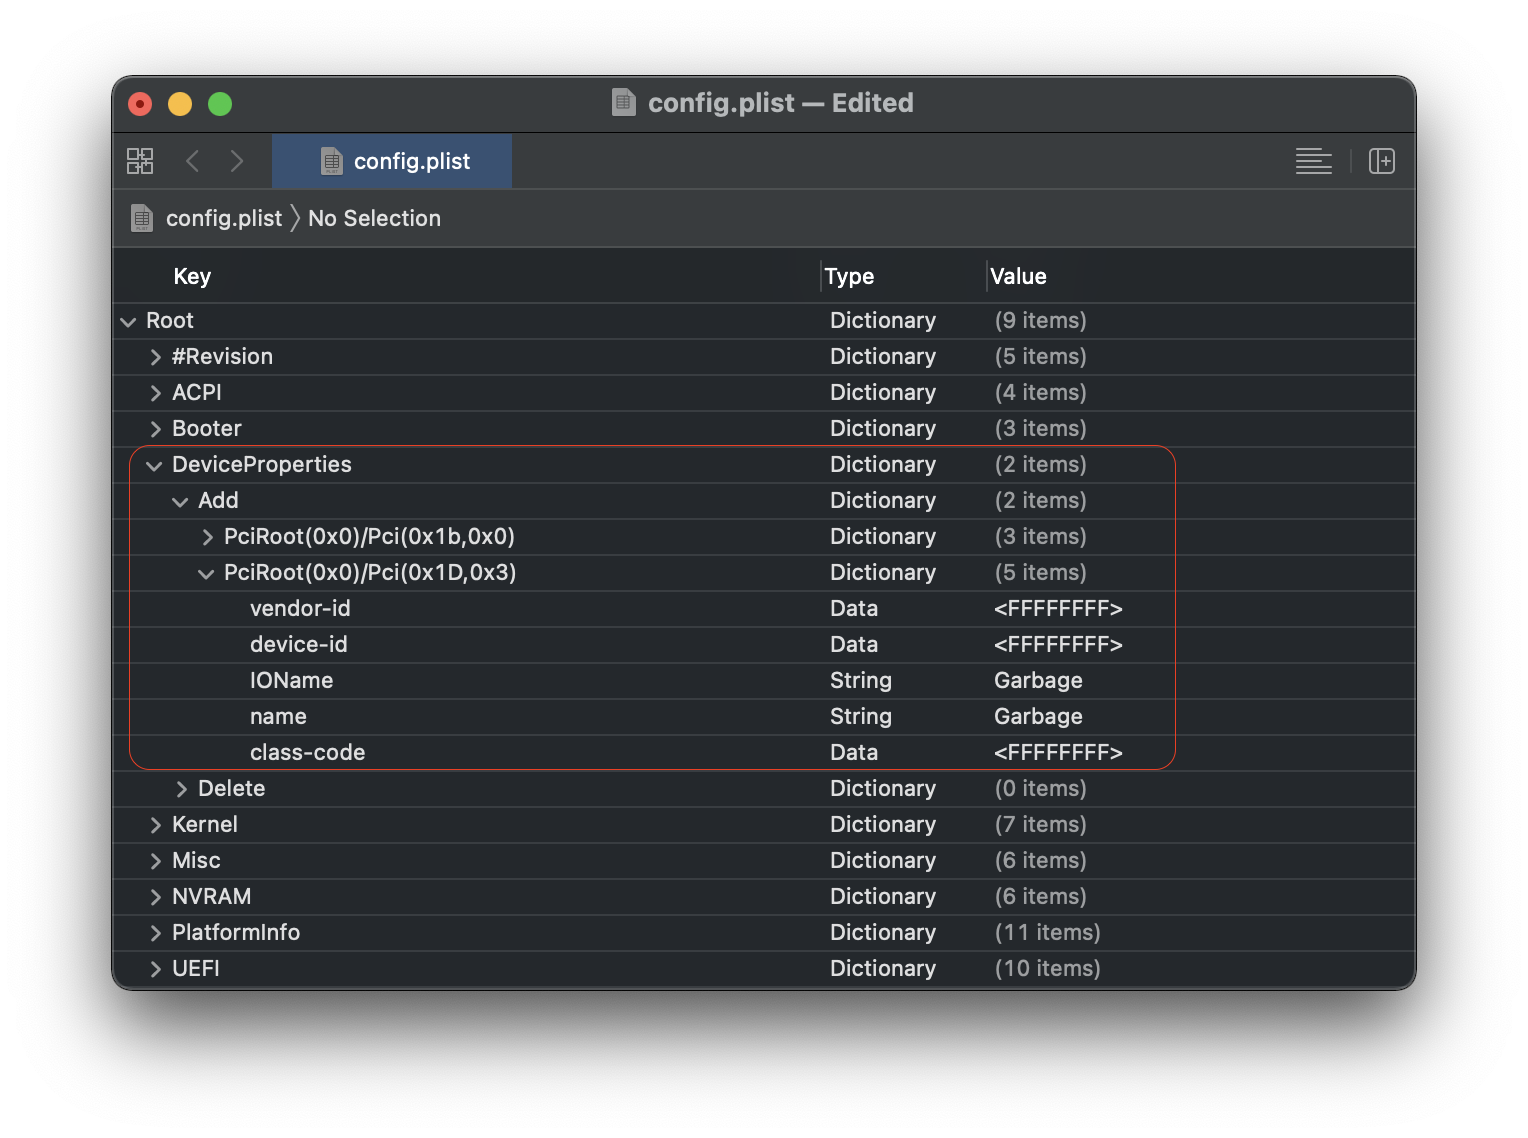
Task: Go back with the left arrow
Action: click(x=193, y=161)
